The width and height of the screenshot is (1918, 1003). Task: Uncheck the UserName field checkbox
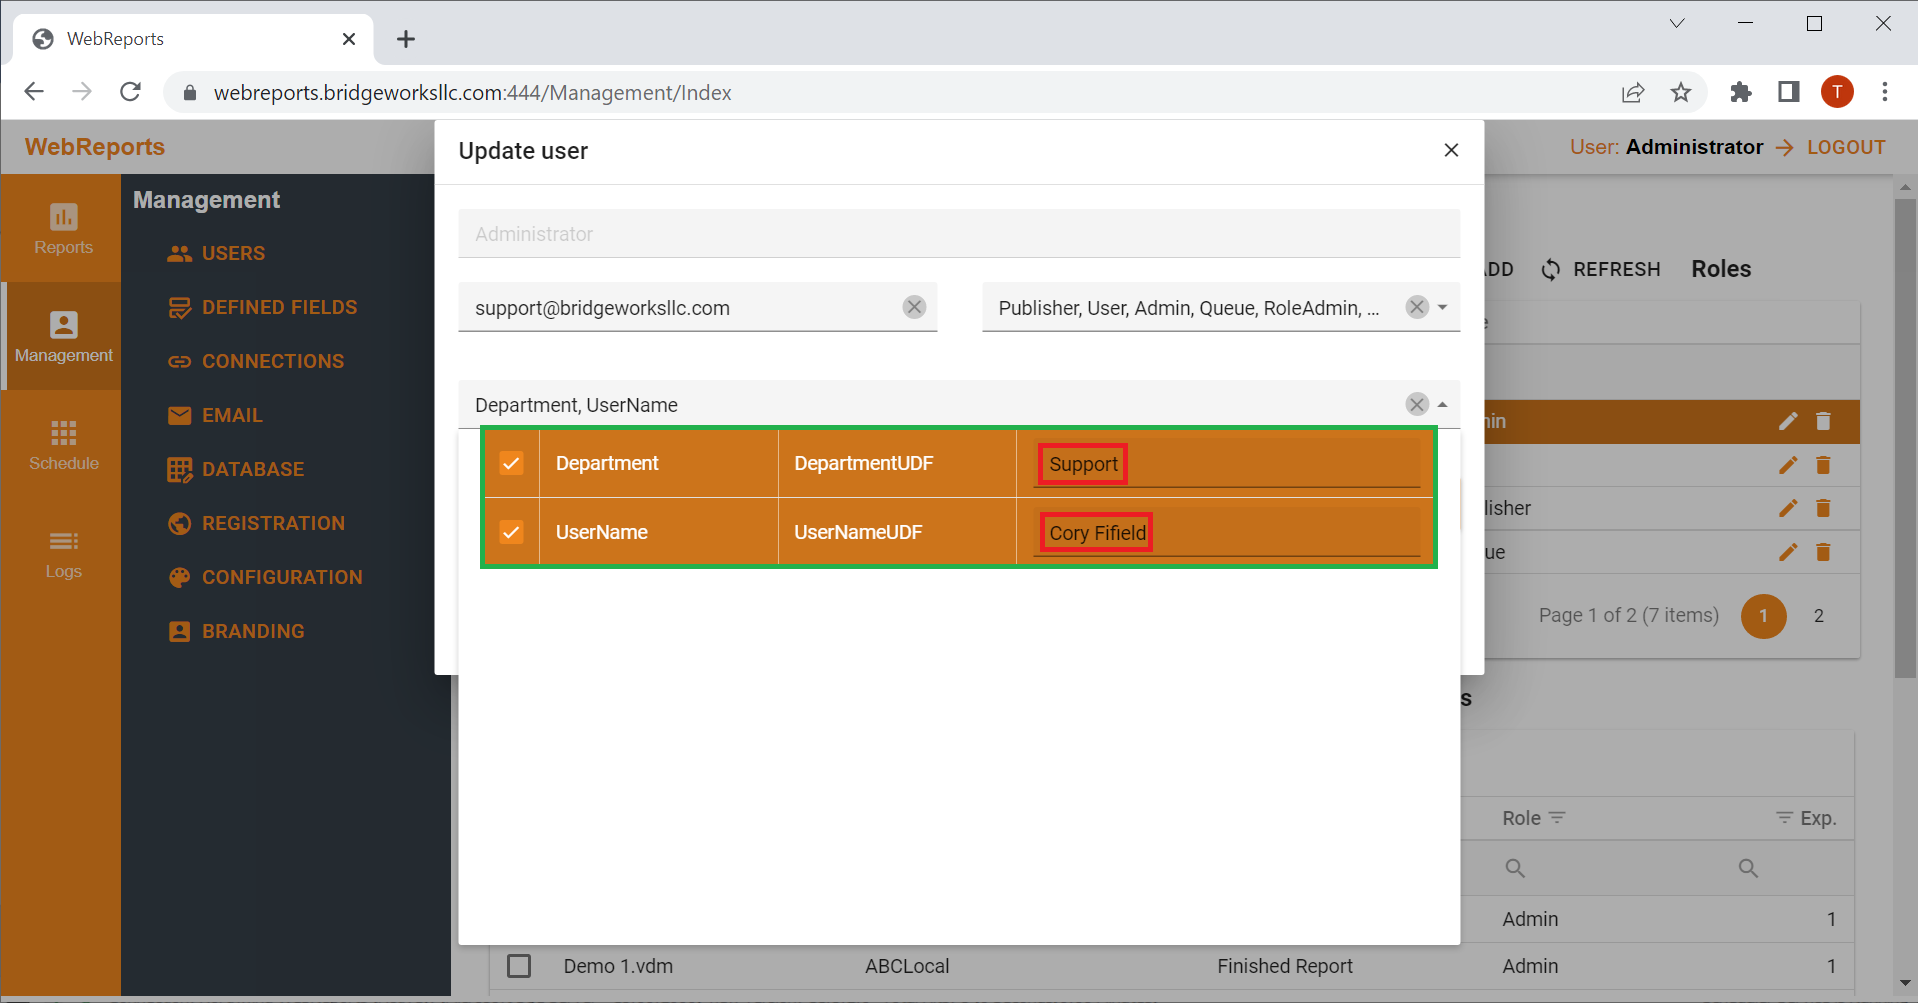(x=511, y=532)
